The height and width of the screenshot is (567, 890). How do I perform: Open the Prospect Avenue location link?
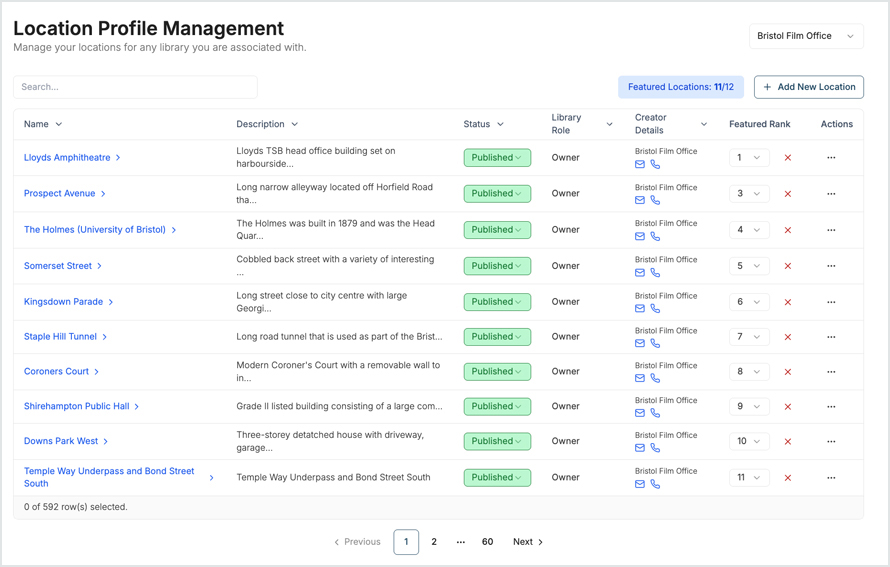pos(60,194)
